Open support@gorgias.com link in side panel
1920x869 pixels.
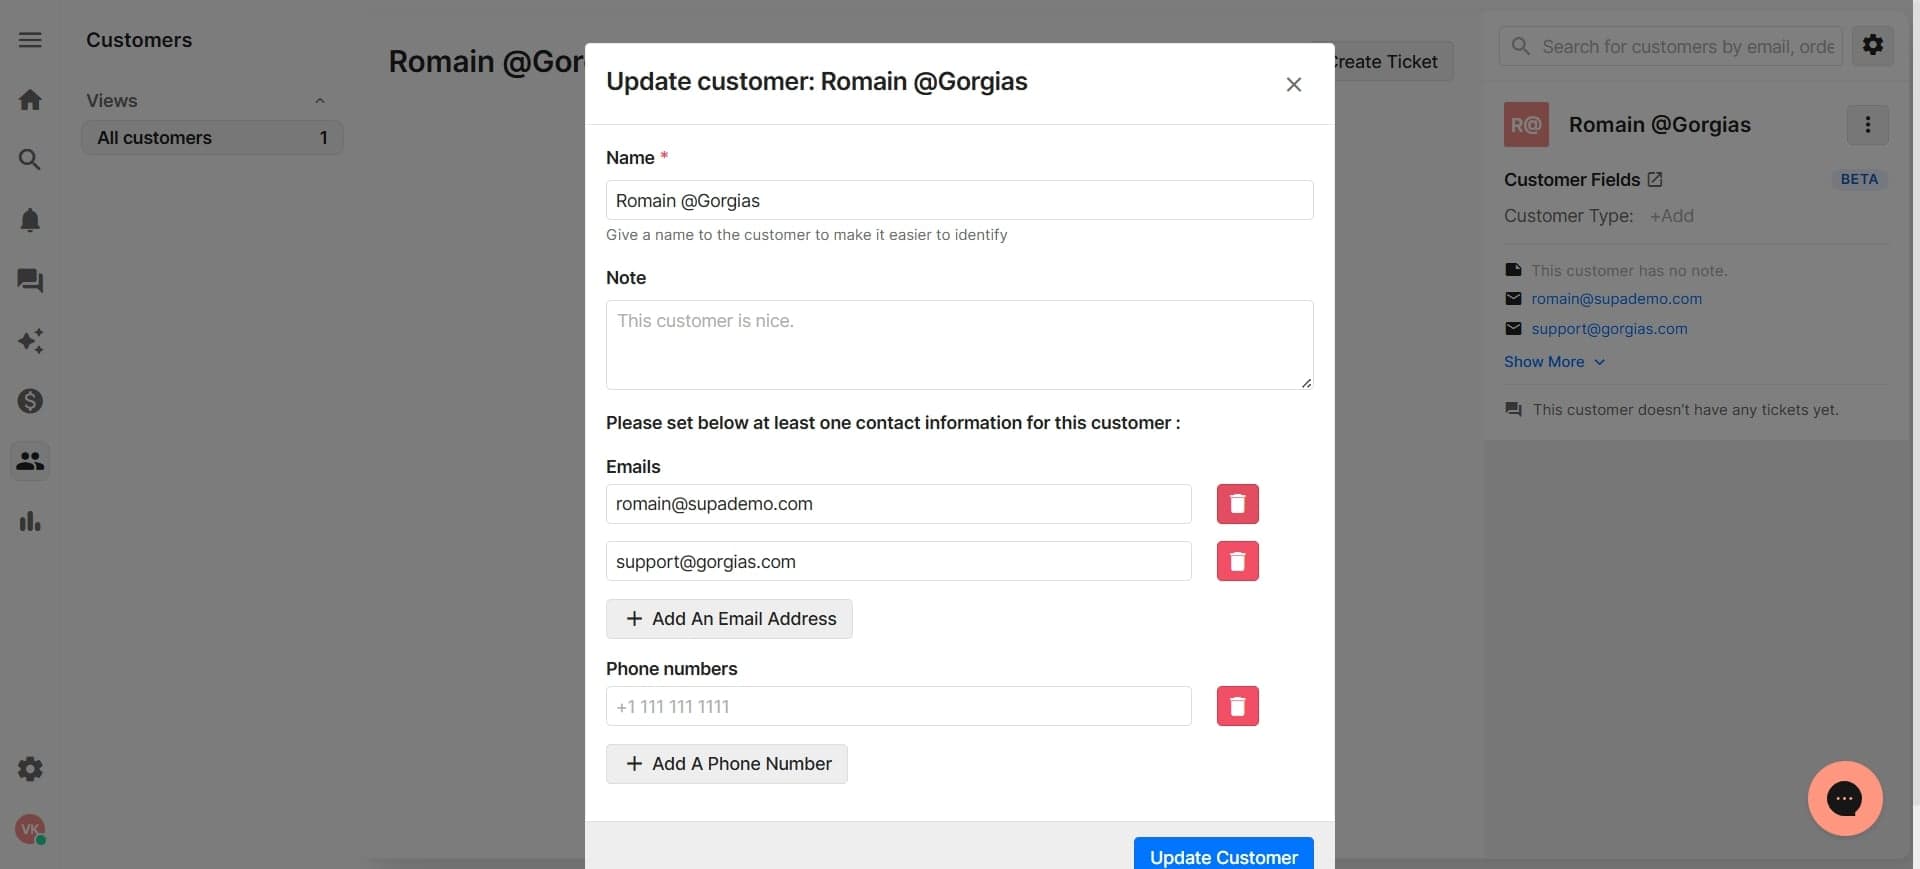(1609, 329)
